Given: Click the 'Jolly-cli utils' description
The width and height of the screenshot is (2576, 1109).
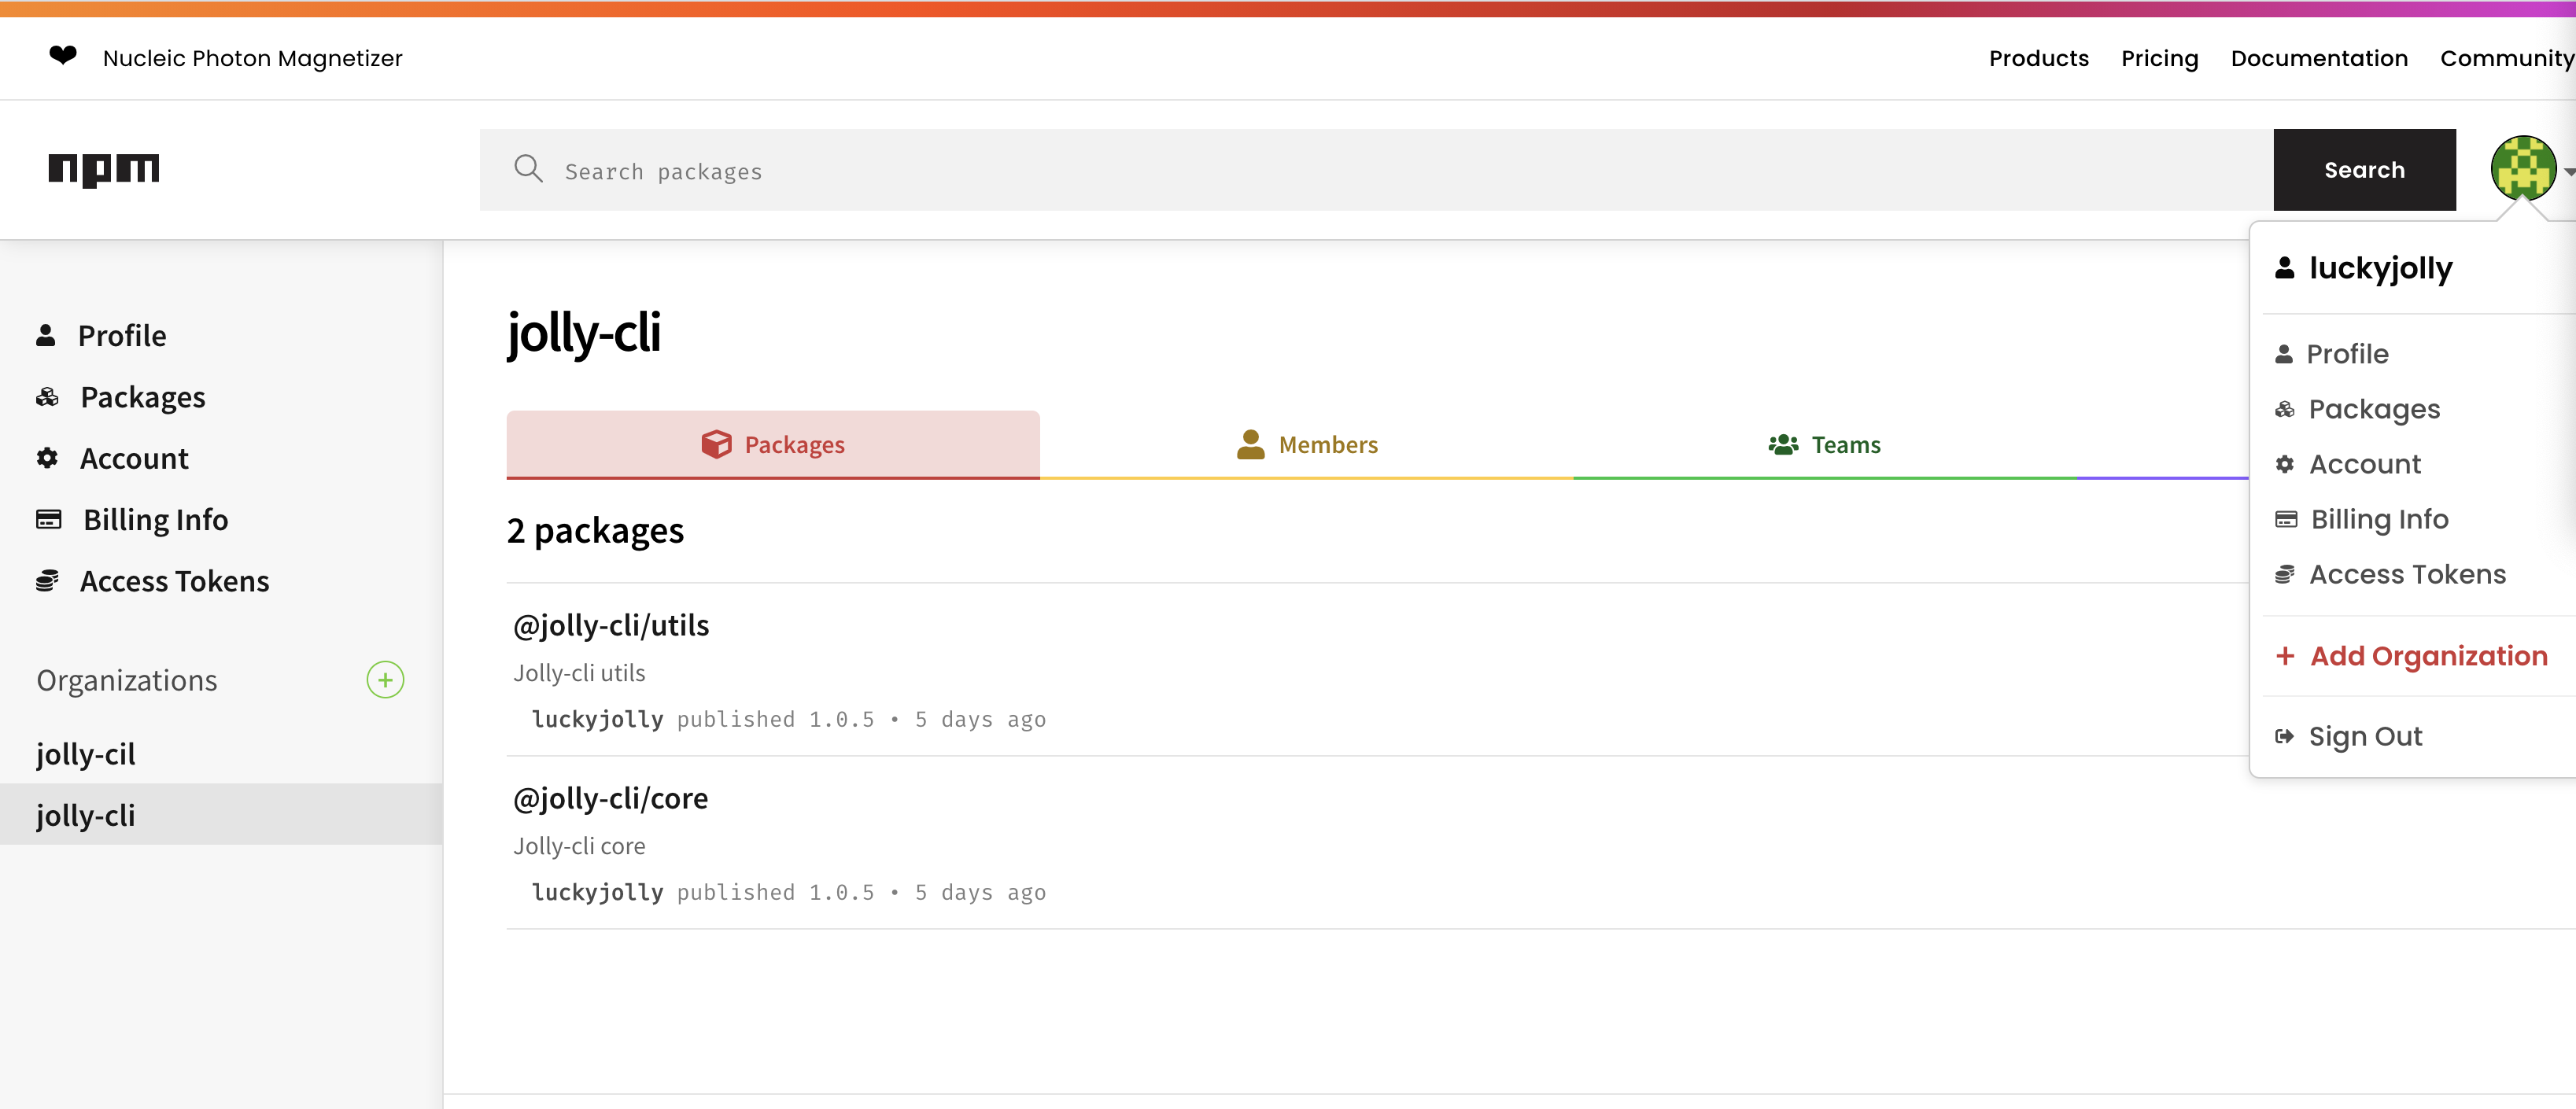Looking at the screenshot, I should click(x=579, y=673).
